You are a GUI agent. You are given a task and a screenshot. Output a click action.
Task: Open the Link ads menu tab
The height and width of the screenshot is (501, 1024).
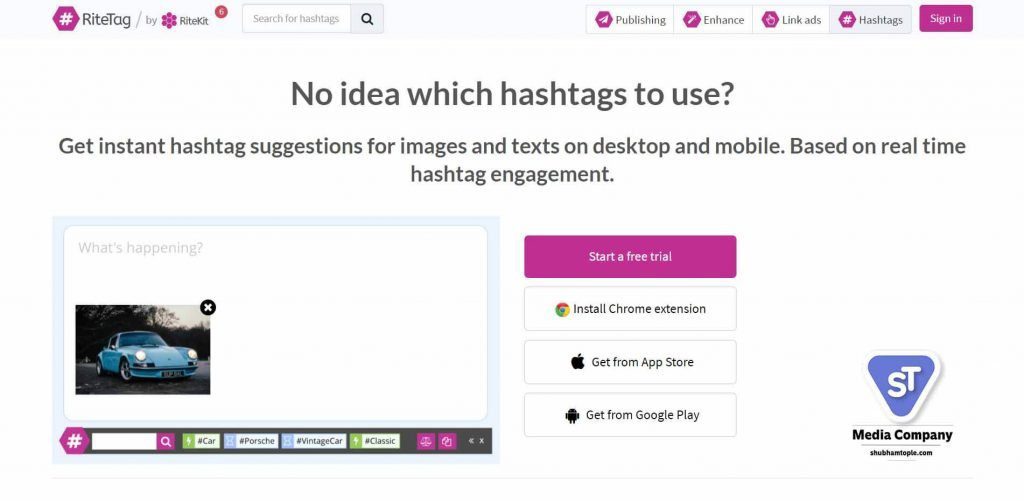pos(791,20)
